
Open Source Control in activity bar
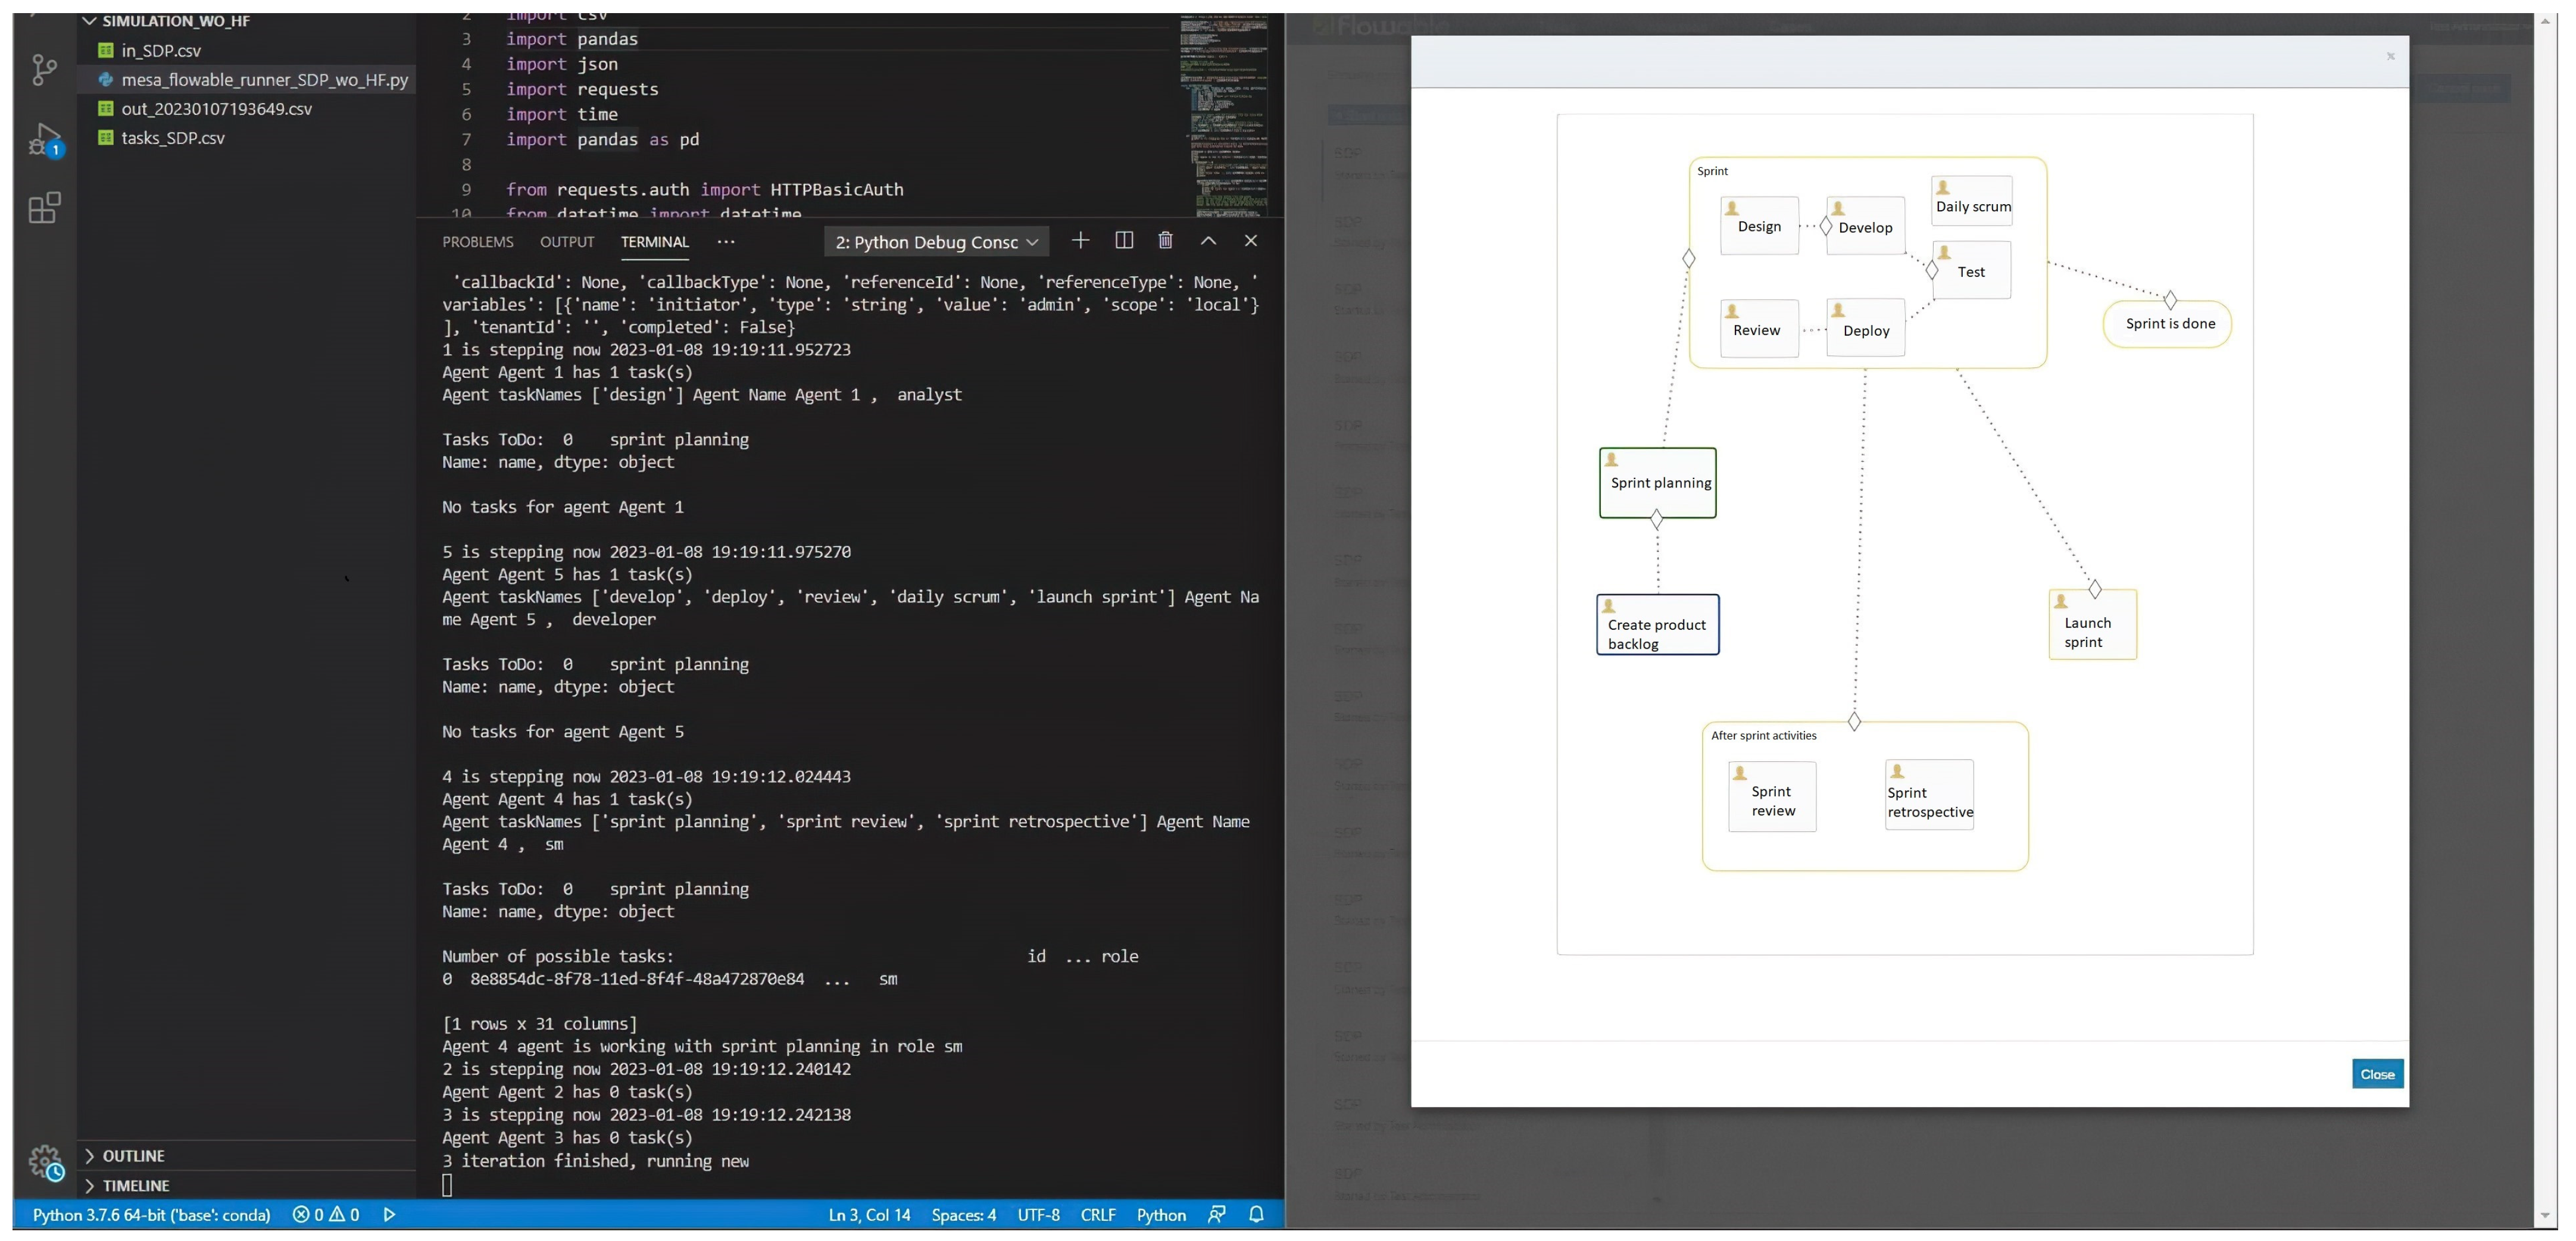point(44,69)
